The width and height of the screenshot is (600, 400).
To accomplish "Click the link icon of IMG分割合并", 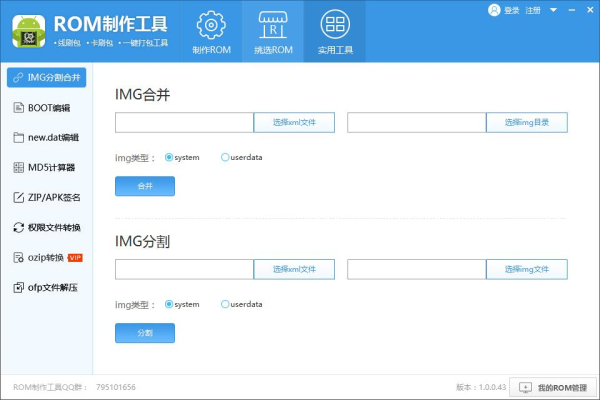I will 18,78.
